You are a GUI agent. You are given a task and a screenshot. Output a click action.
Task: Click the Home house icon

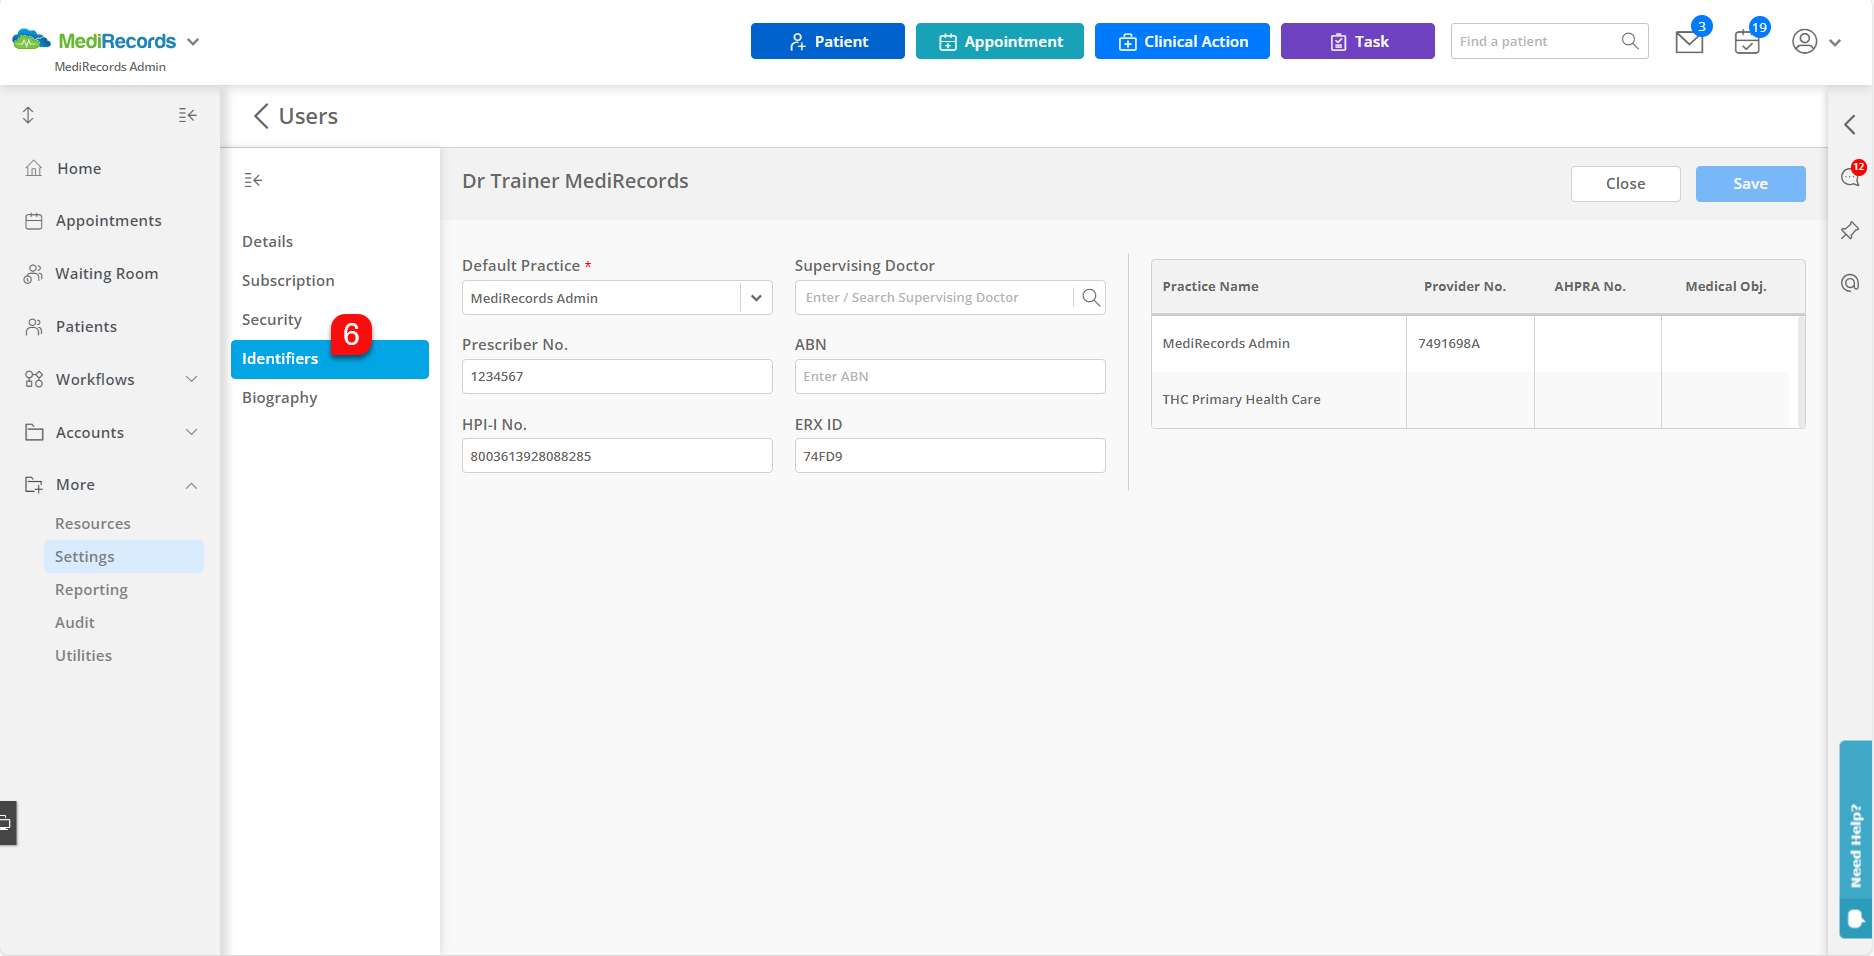click(34, 168)
